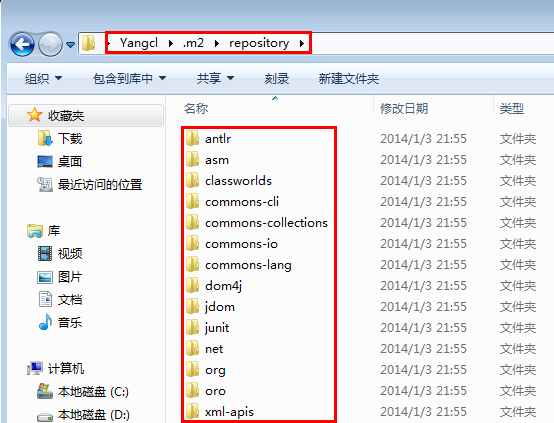Click the greyed Forward arrow button
The height and width of the screenshot is (423, 554).
[x=50, y=45]
